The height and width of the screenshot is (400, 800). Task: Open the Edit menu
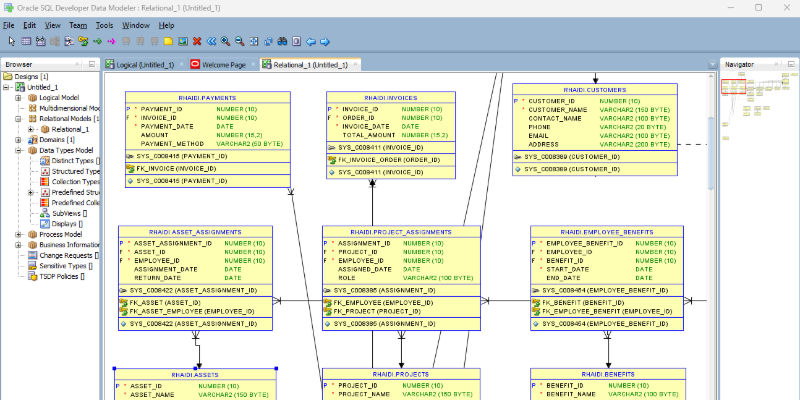pyautogui.click(x=30, y=25)
